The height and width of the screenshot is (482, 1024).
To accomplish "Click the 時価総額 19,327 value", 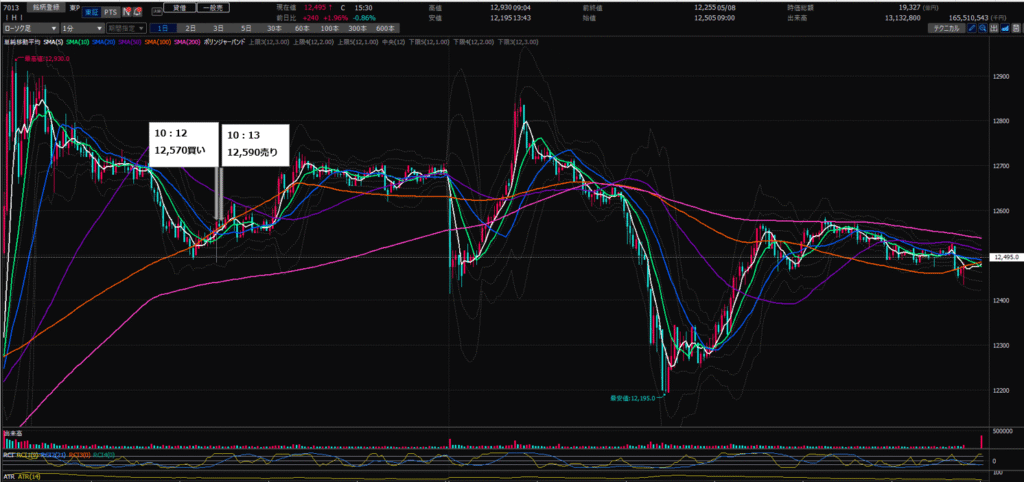I will coord(909,7).
